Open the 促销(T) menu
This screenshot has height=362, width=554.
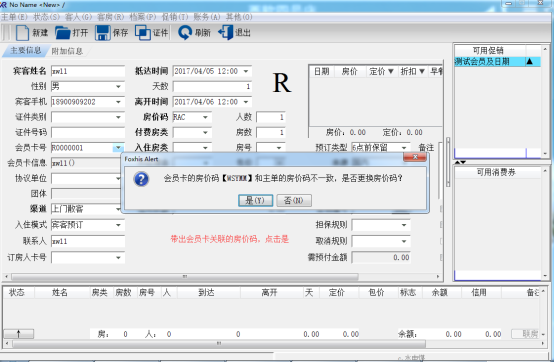(175, 17)
